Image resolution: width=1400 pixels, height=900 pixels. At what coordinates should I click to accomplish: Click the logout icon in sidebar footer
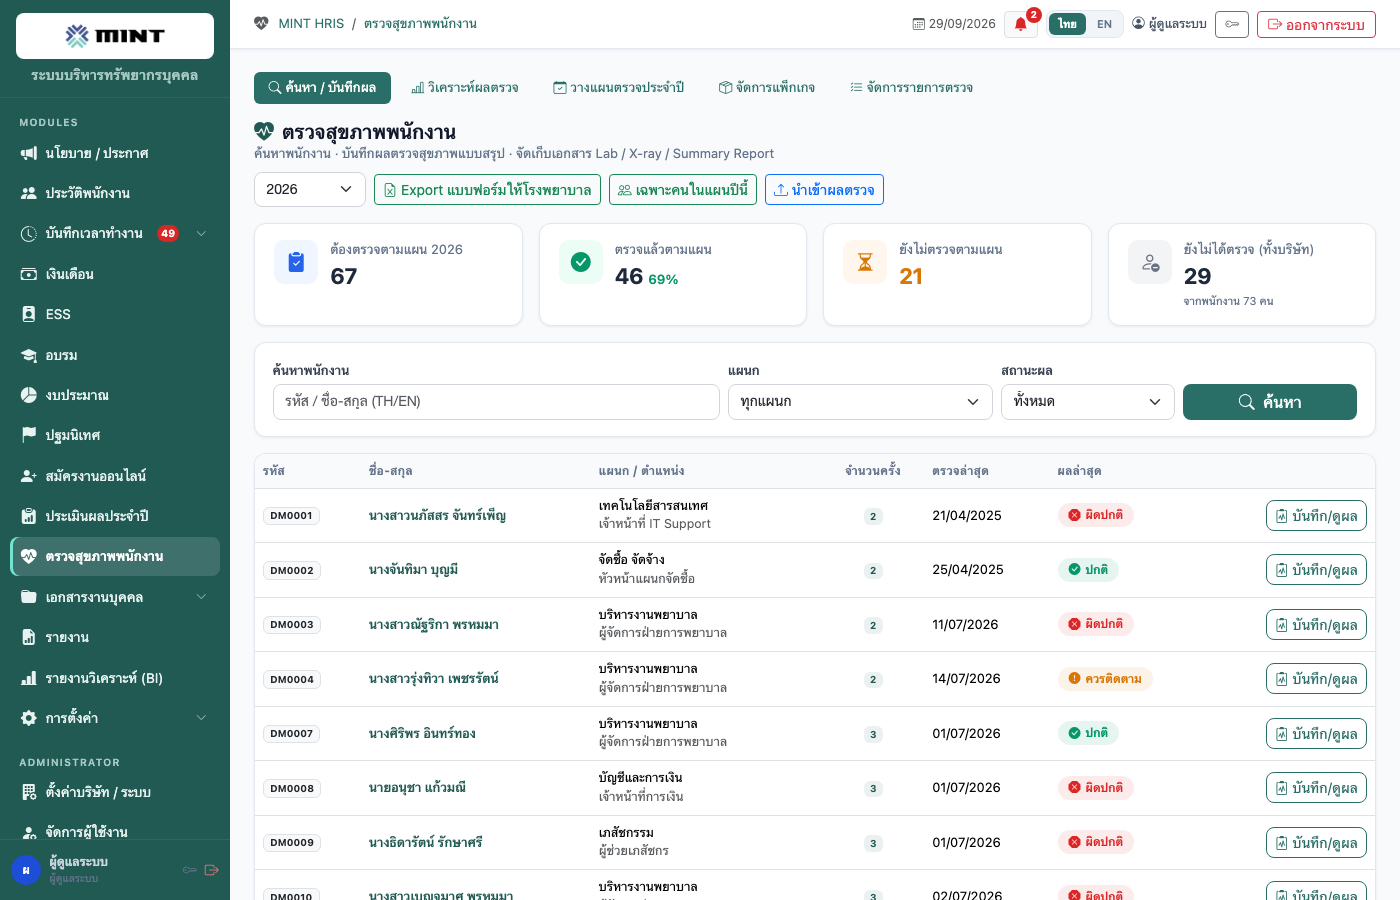point(211,870)
